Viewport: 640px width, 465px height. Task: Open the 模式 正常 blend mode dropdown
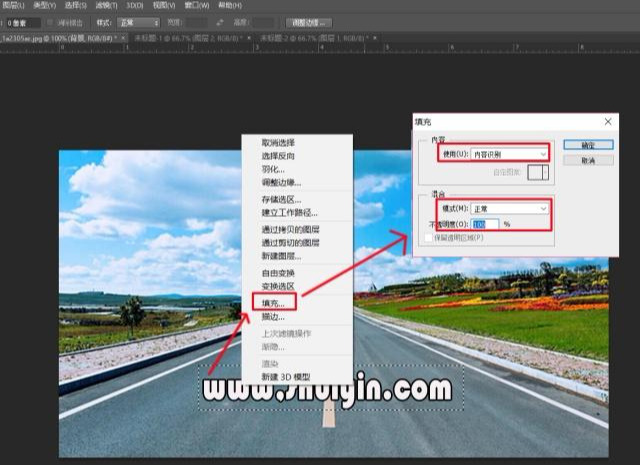pos(509,209)
